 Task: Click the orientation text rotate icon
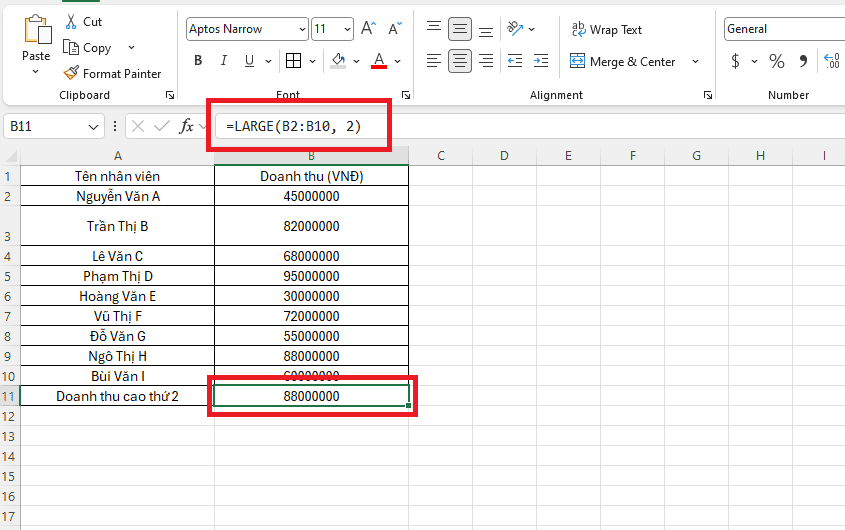click(x=515, y=29)
